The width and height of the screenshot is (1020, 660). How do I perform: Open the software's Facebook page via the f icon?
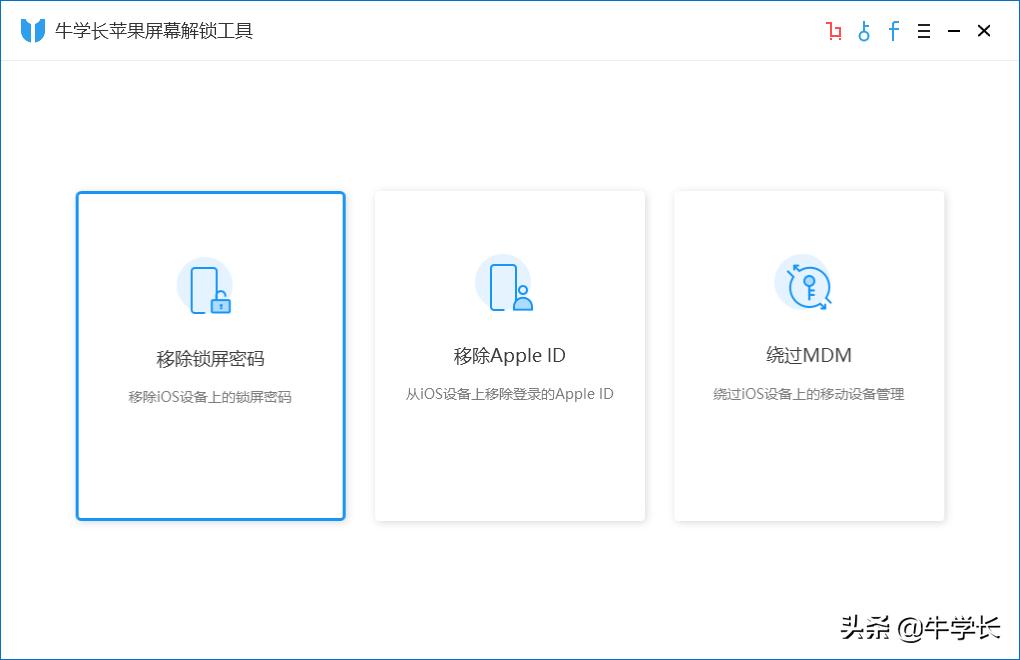click(893, 31)
